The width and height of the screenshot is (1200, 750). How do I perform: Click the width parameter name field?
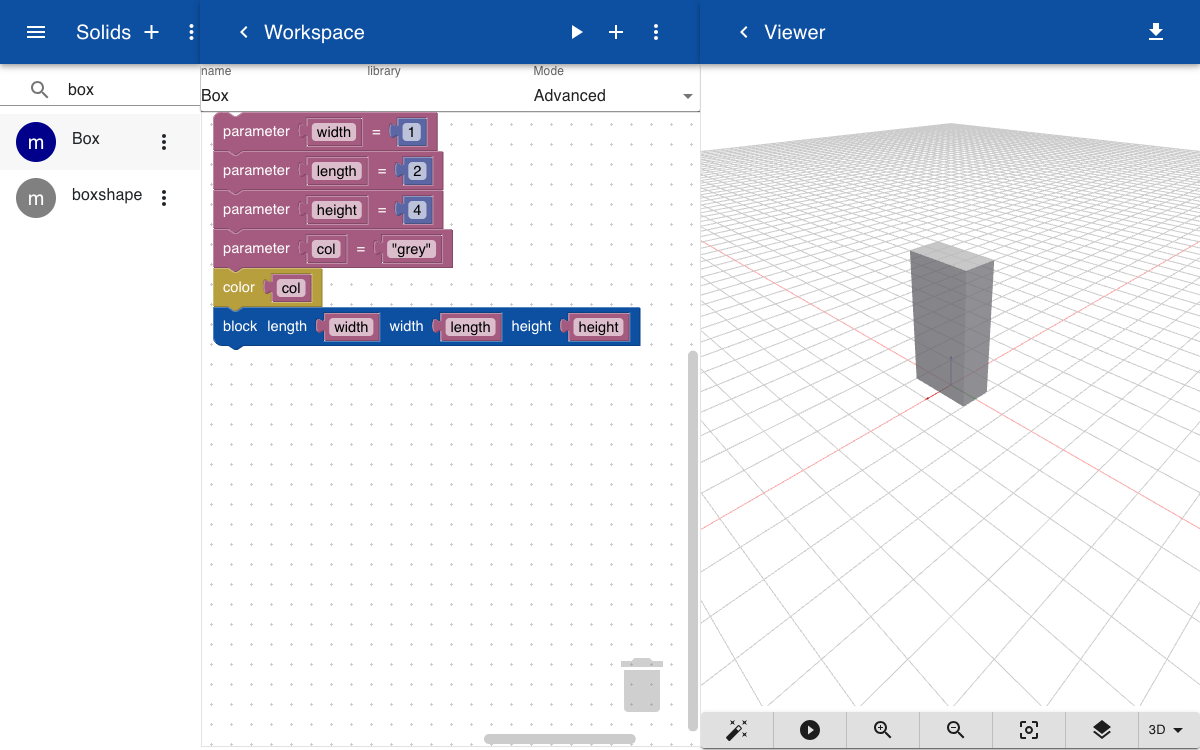click(x=334, y=132)
